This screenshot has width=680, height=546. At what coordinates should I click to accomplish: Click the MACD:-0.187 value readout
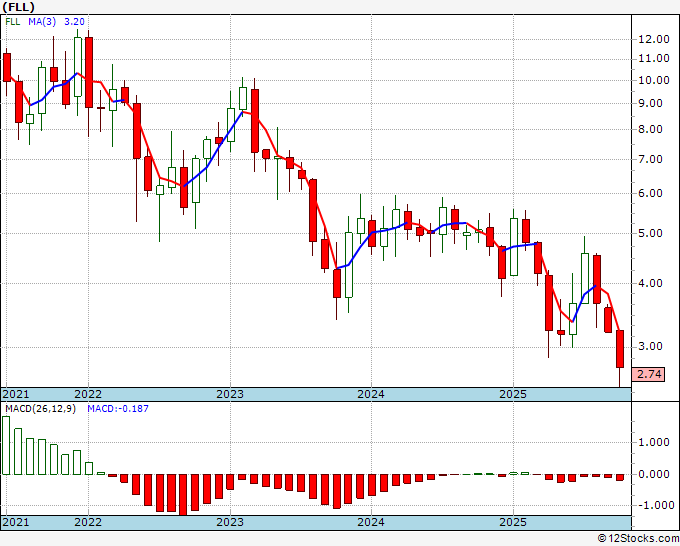pyautogui.click(x=118, y=409)
